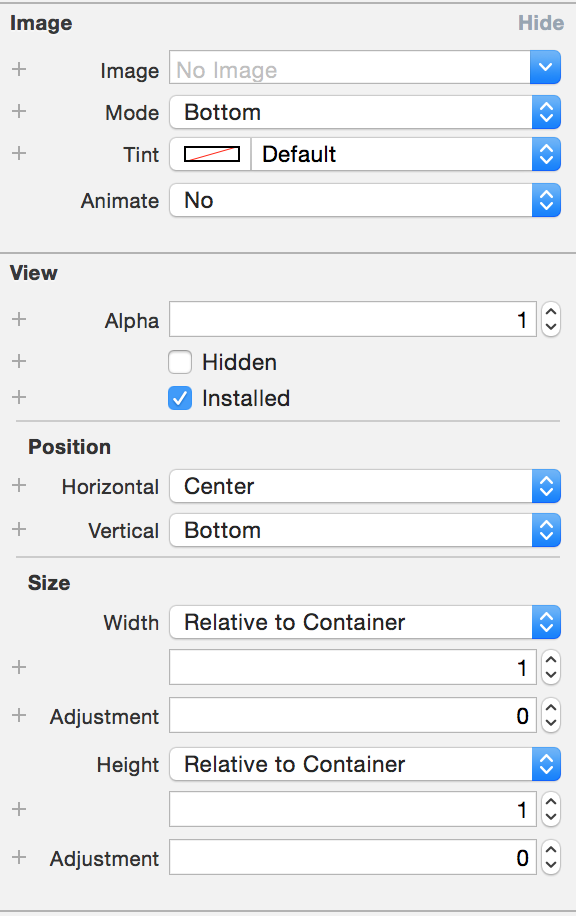Click the plus icon next to Vertical position

19,529
